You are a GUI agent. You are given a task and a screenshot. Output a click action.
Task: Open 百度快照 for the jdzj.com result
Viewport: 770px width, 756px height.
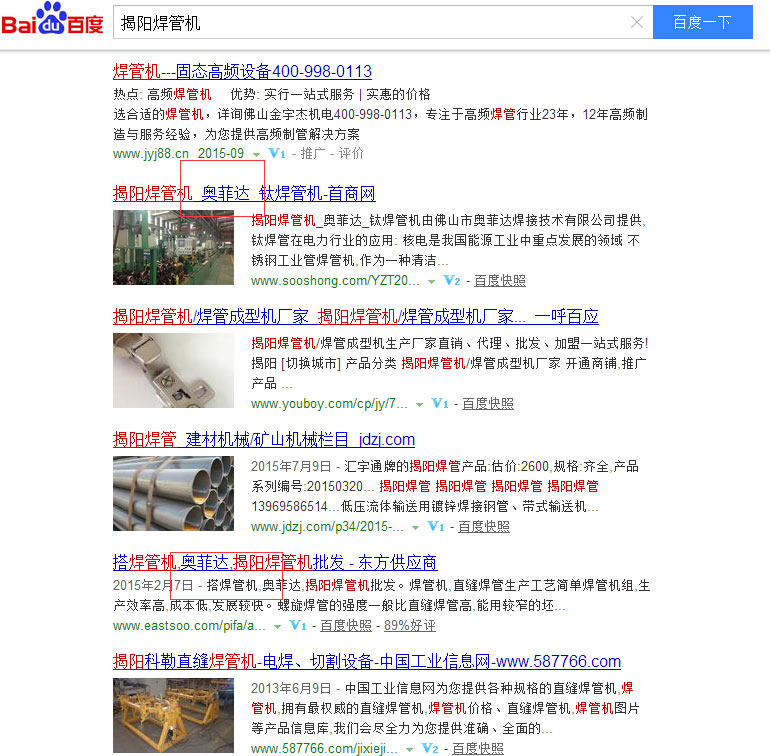pyautogui.click(x=484, y=527)
